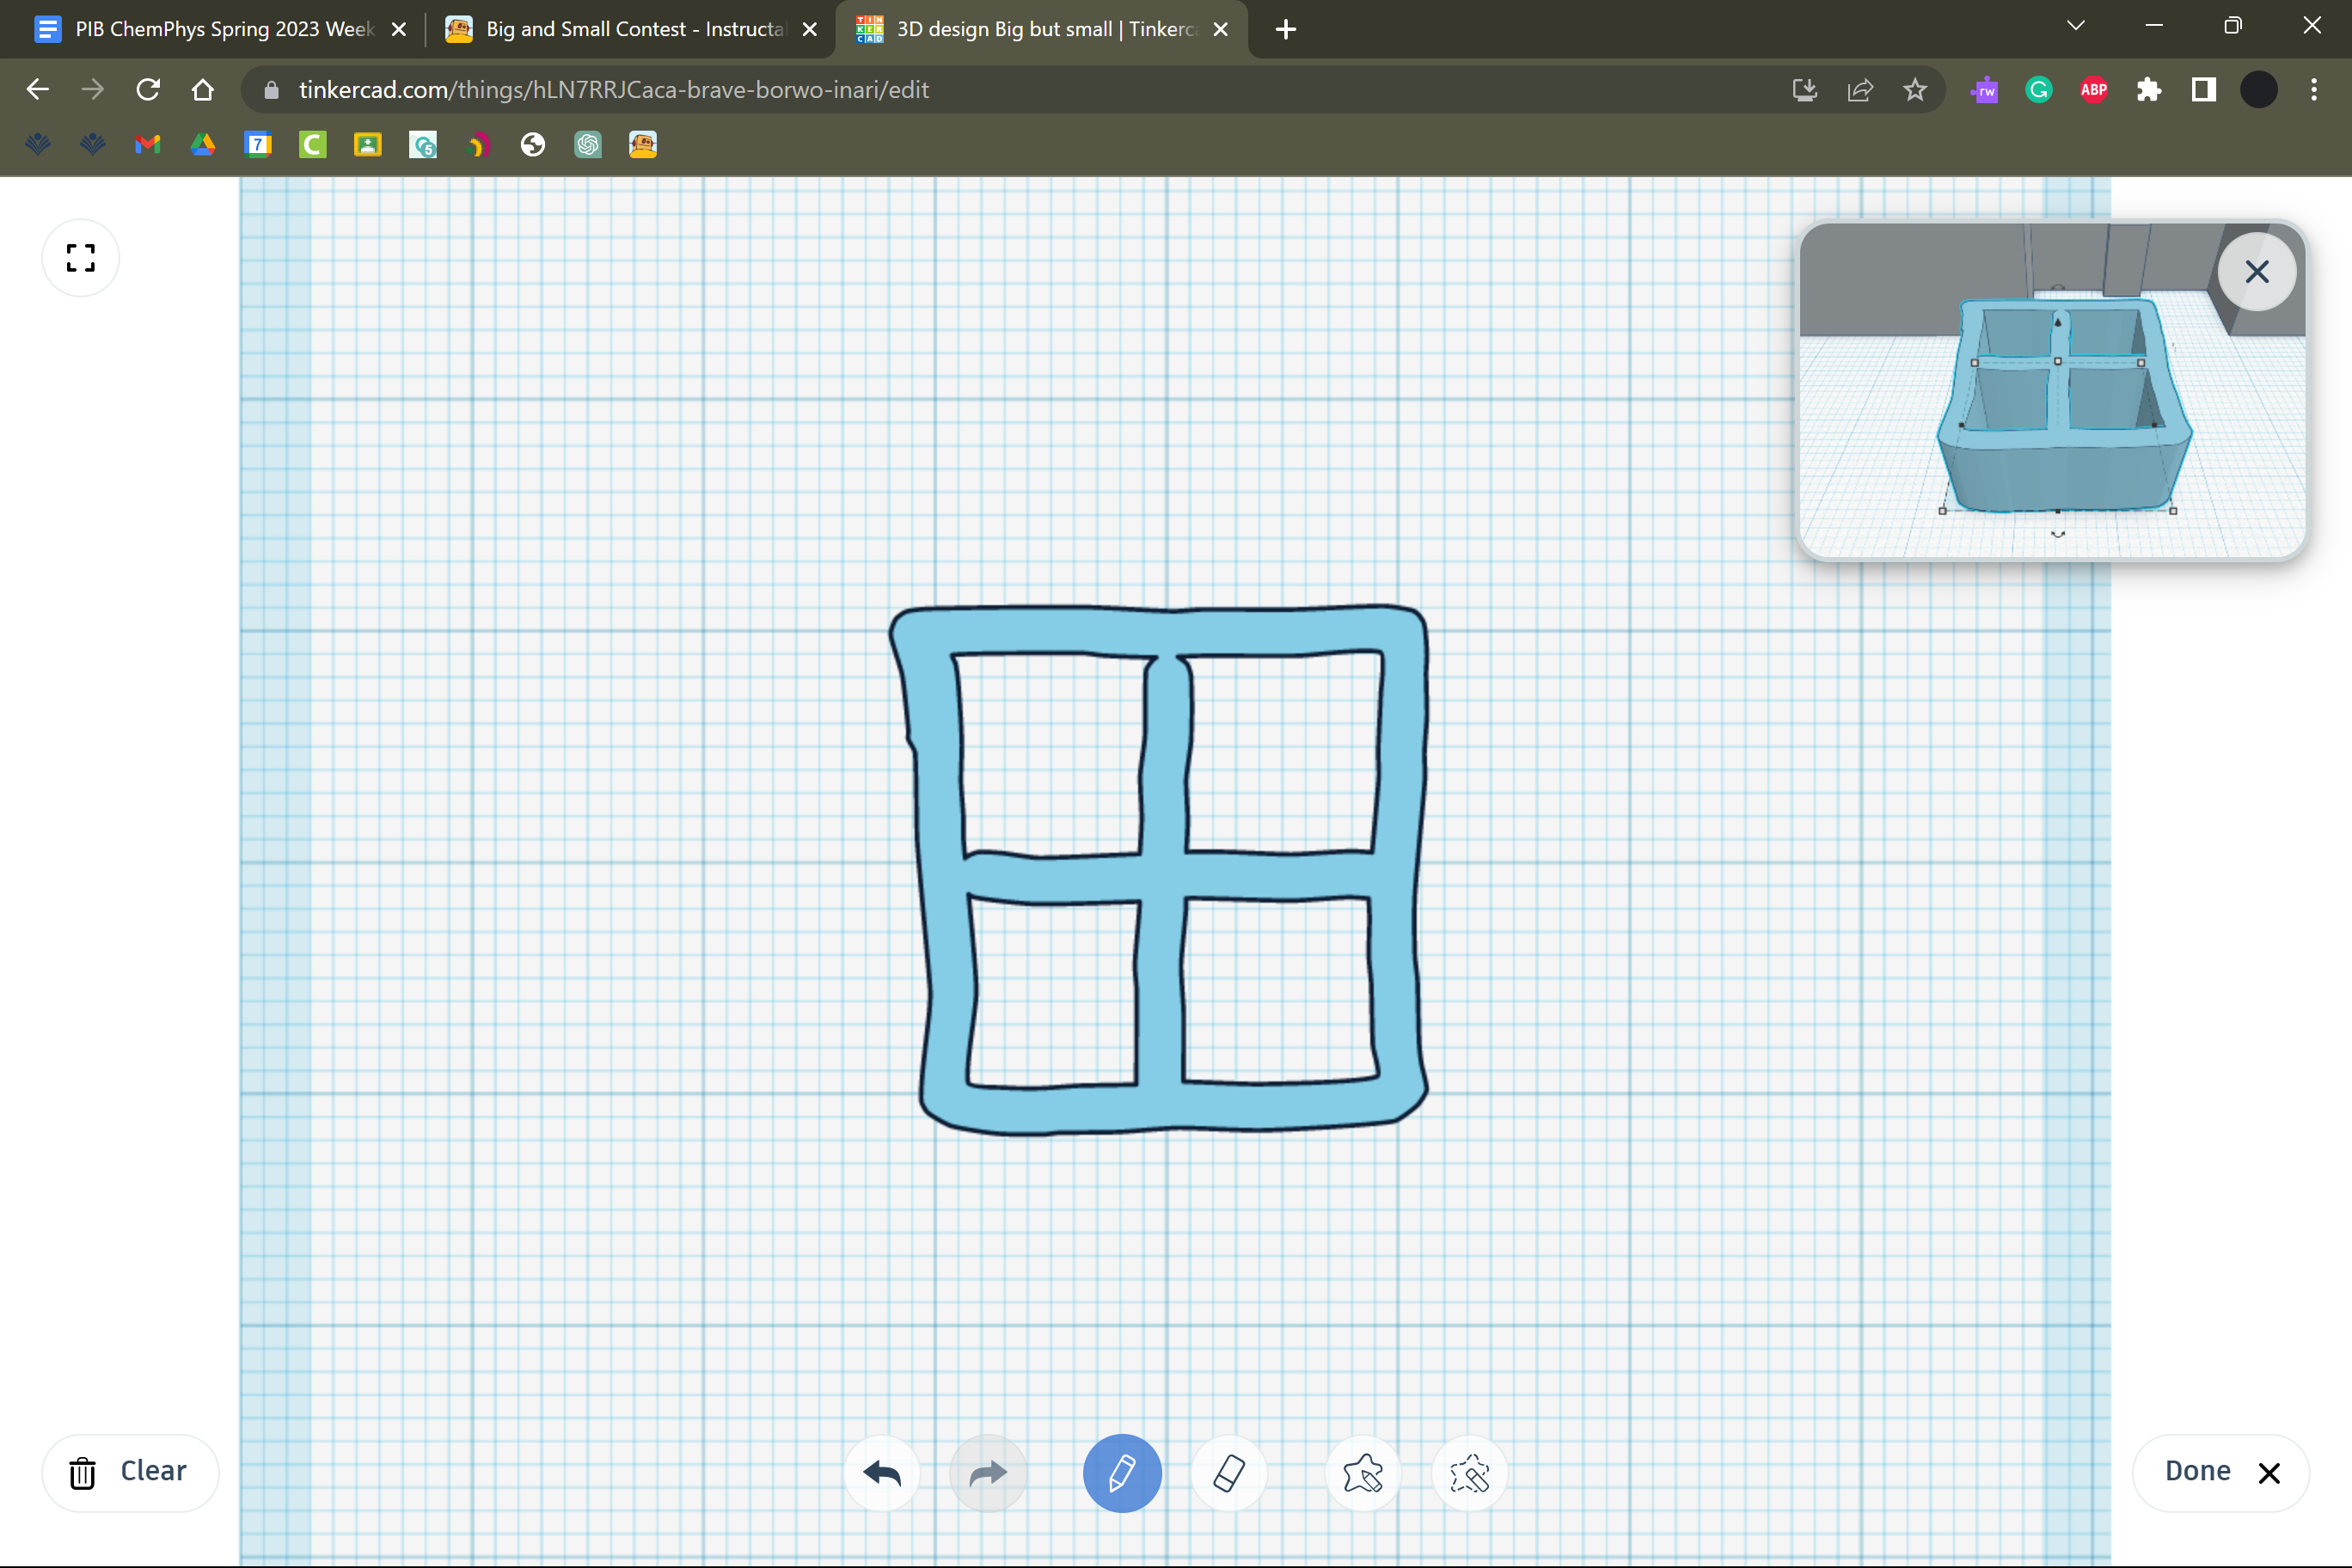Click the Clear trash button
Viewport: 2352px width, 1568px height.
[x=130, y=1472]
